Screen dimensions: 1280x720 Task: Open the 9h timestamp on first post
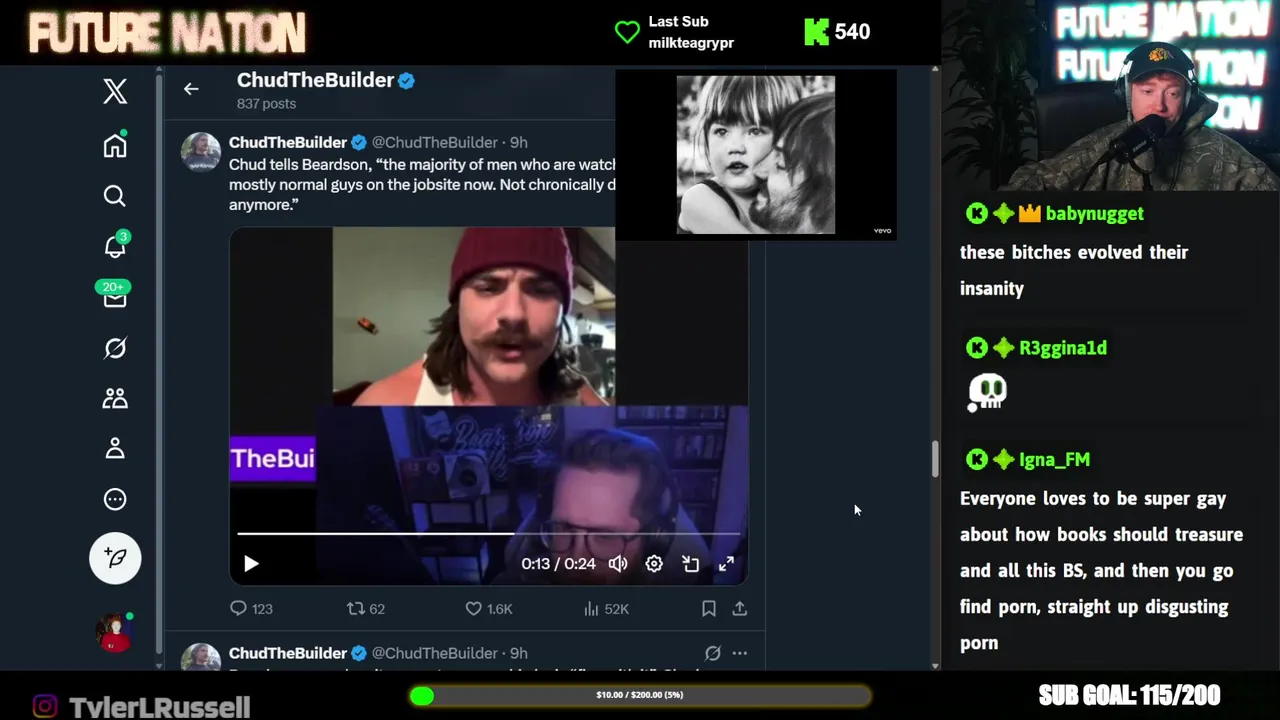coord(518,143)
